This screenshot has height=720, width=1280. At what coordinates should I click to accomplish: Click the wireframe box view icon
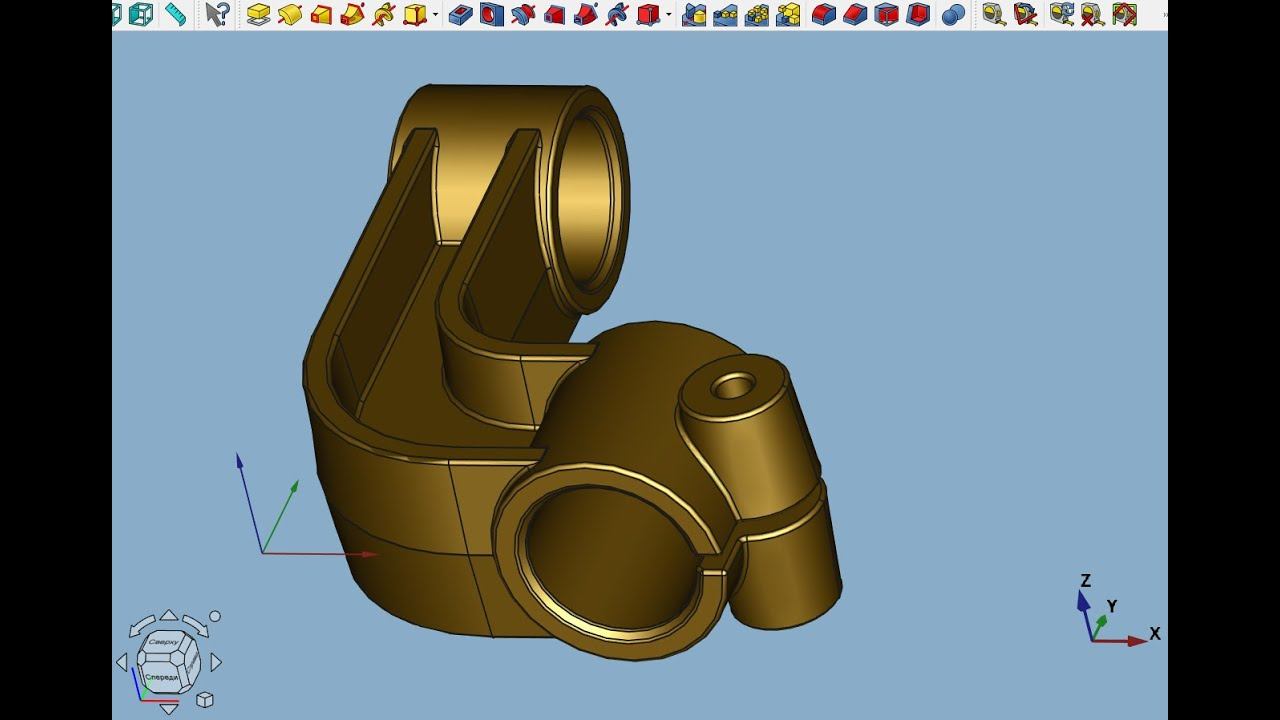click(141, 14)
